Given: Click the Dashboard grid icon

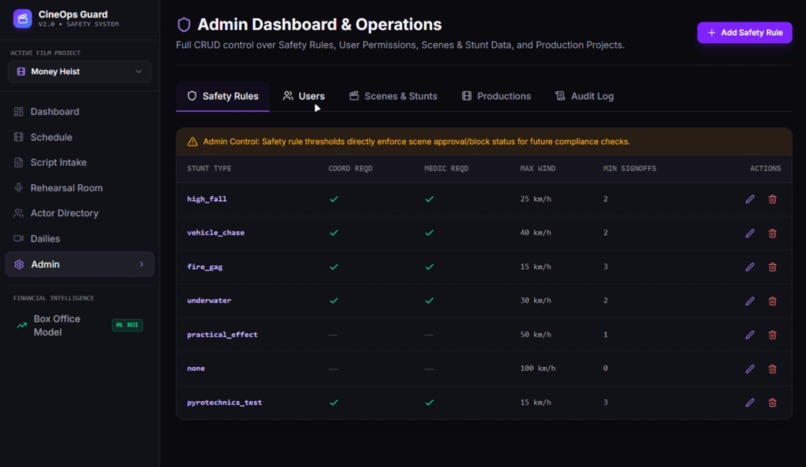Looking at the screenshot, I should click(19, 111).
